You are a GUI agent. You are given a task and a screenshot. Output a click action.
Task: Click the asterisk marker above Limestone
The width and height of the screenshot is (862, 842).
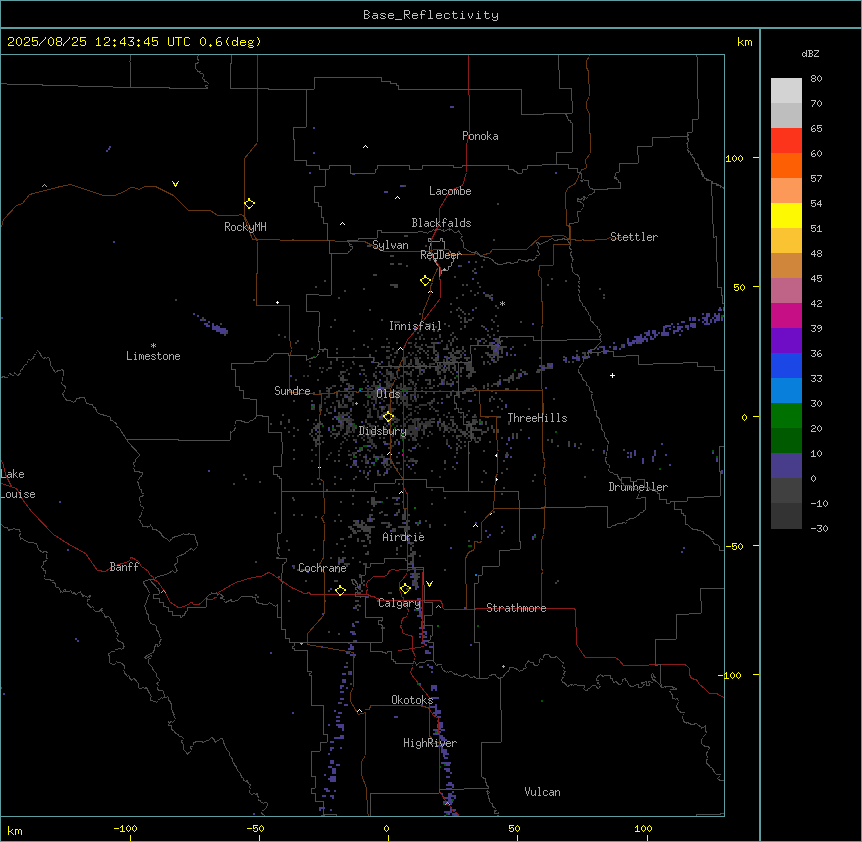tap(153, 346)
